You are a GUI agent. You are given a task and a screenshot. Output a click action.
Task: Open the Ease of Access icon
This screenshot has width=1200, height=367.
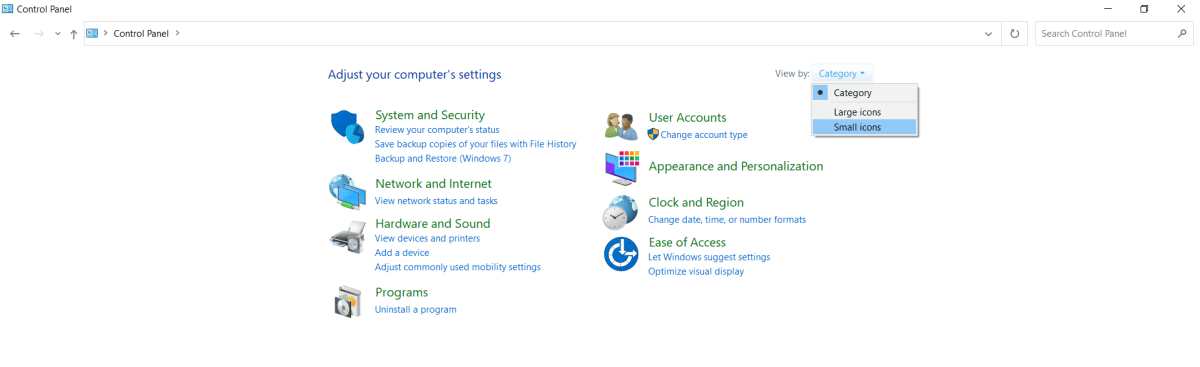[x=621, y=254]
